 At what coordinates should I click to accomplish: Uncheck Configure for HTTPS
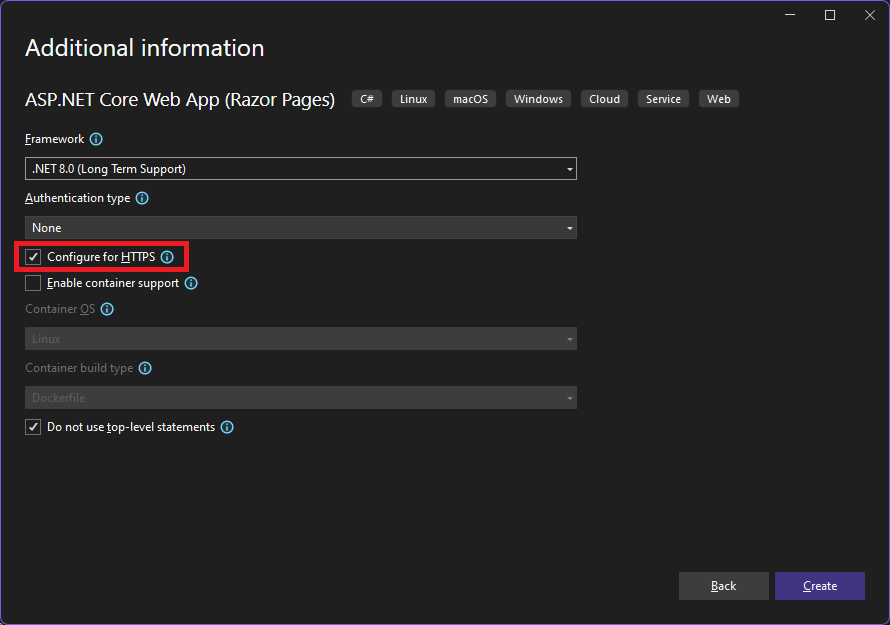(33, 257)
